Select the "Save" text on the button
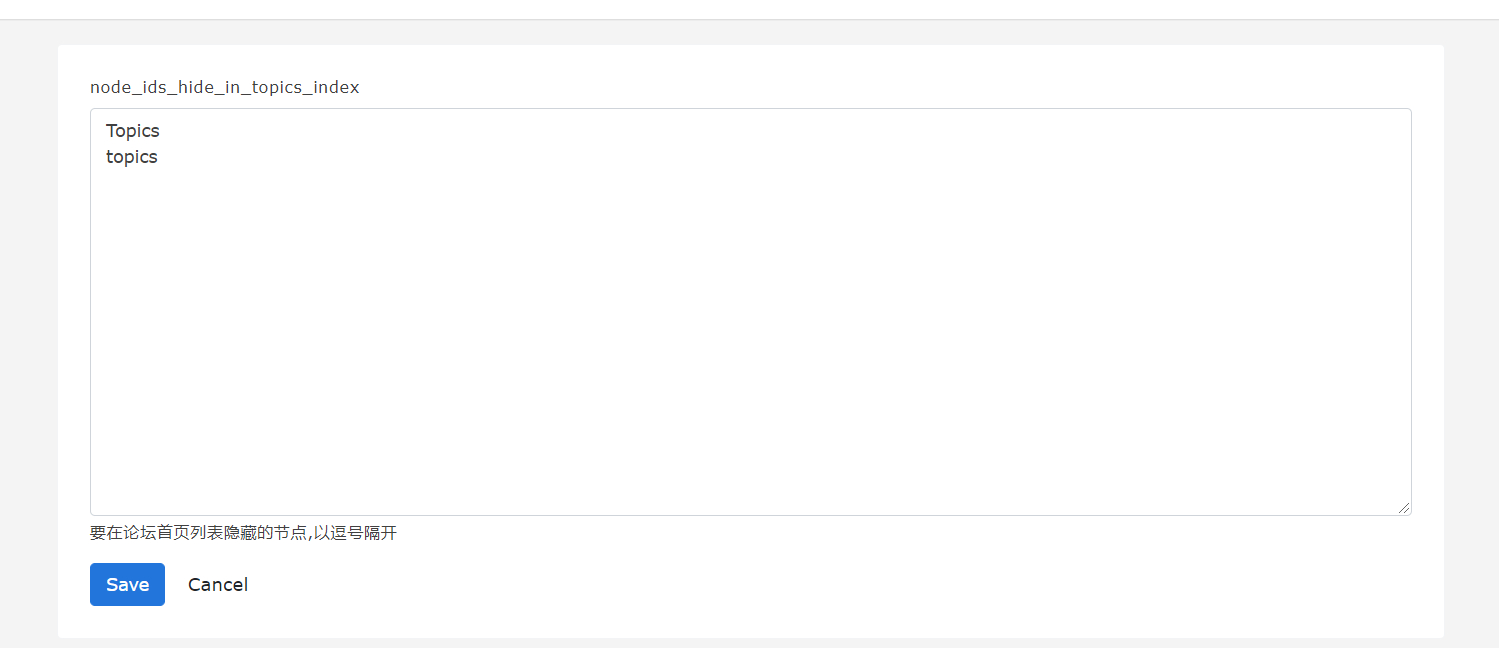The image size is (1499, 648). point(127,584)
